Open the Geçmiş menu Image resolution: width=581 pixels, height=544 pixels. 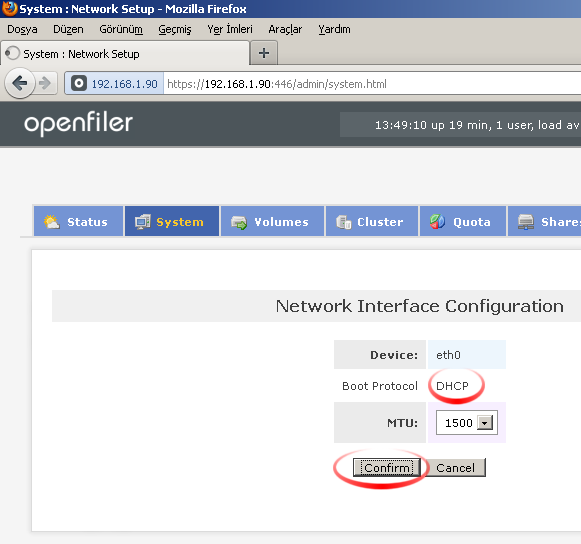175,29
